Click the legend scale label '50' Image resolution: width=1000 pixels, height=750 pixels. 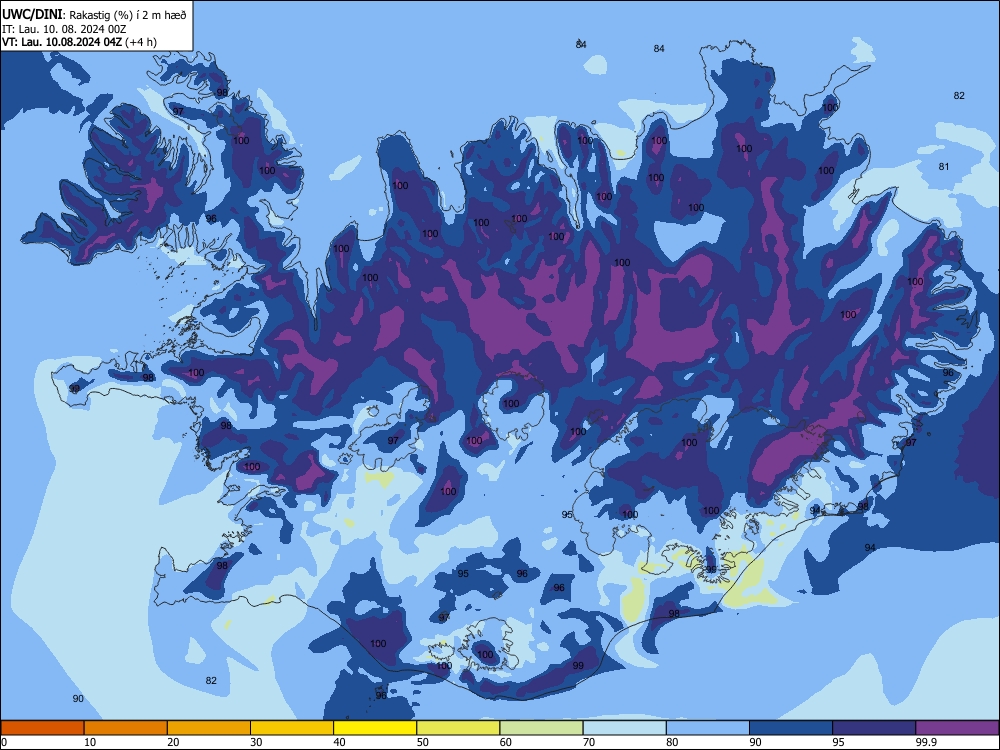click(x=423, y=742)
